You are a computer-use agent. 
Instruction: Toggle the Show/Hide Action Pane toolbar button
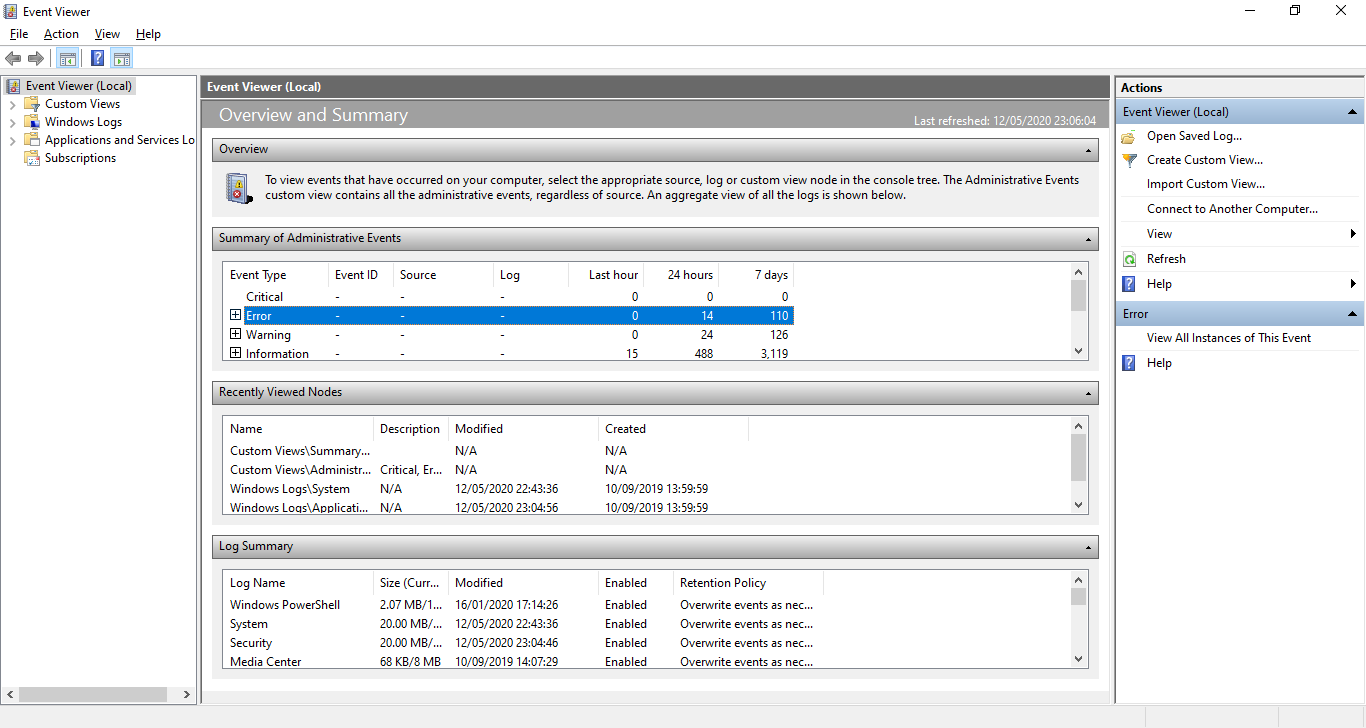pos(122,58)
